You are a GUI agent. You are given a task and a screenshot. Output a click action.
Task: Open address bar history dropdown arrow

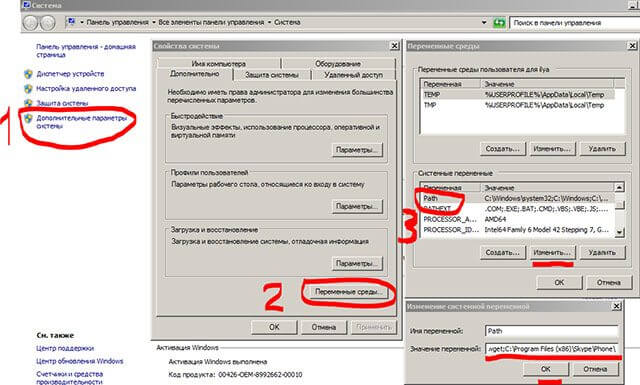click(x=484, y=22)
